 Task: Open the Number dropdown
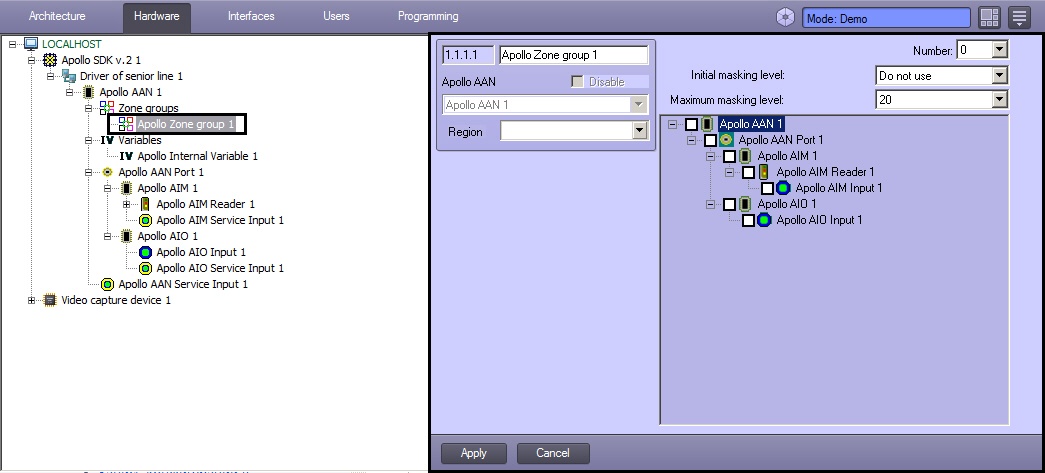tap(998, 50)
